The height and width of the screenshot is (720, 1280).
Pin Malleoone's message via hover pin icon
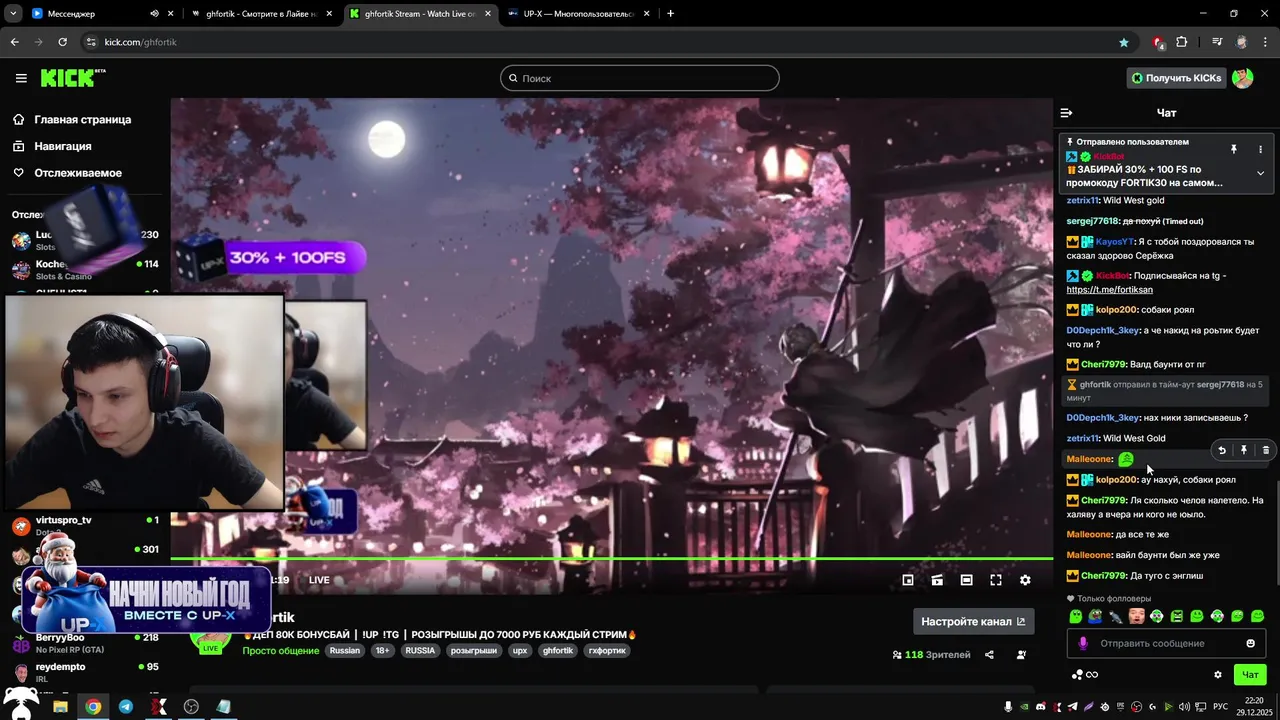coord(1244,450)
